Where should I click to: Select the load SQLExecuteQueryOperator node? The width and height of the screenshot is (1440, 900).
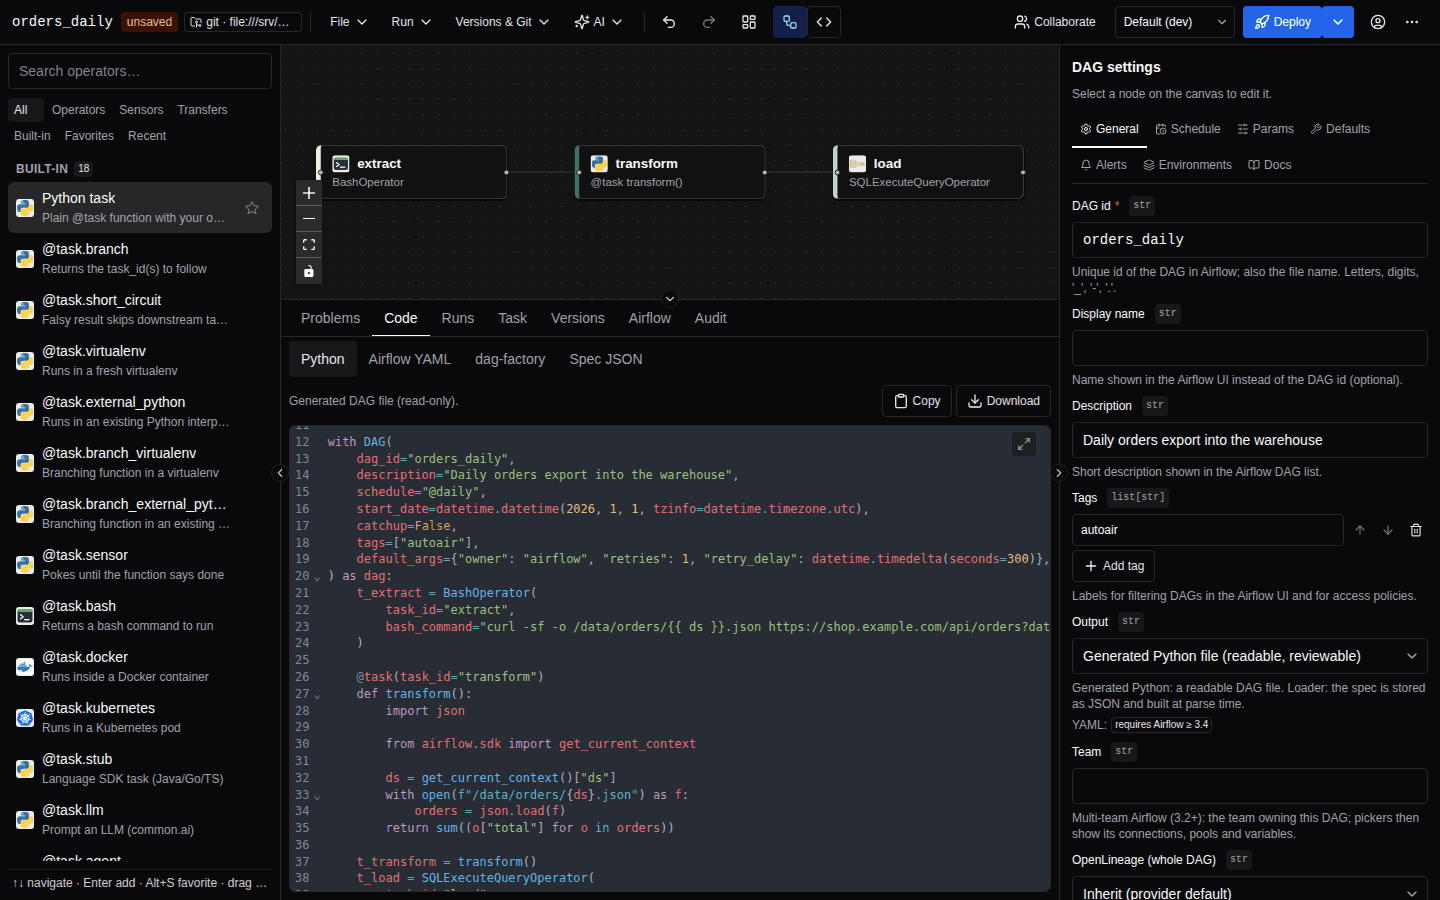pos(929,172)
